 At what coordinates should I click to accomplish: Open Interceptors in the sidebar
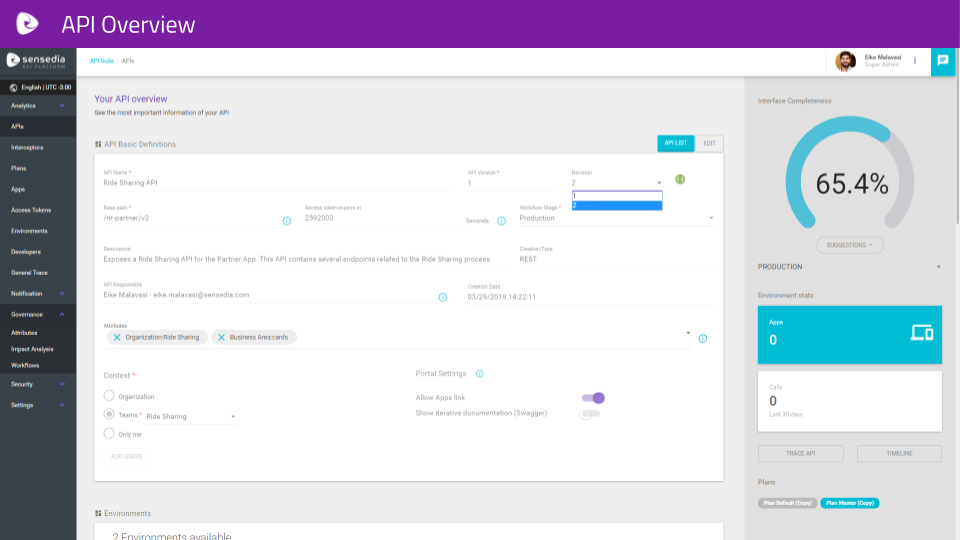(38, 148)
